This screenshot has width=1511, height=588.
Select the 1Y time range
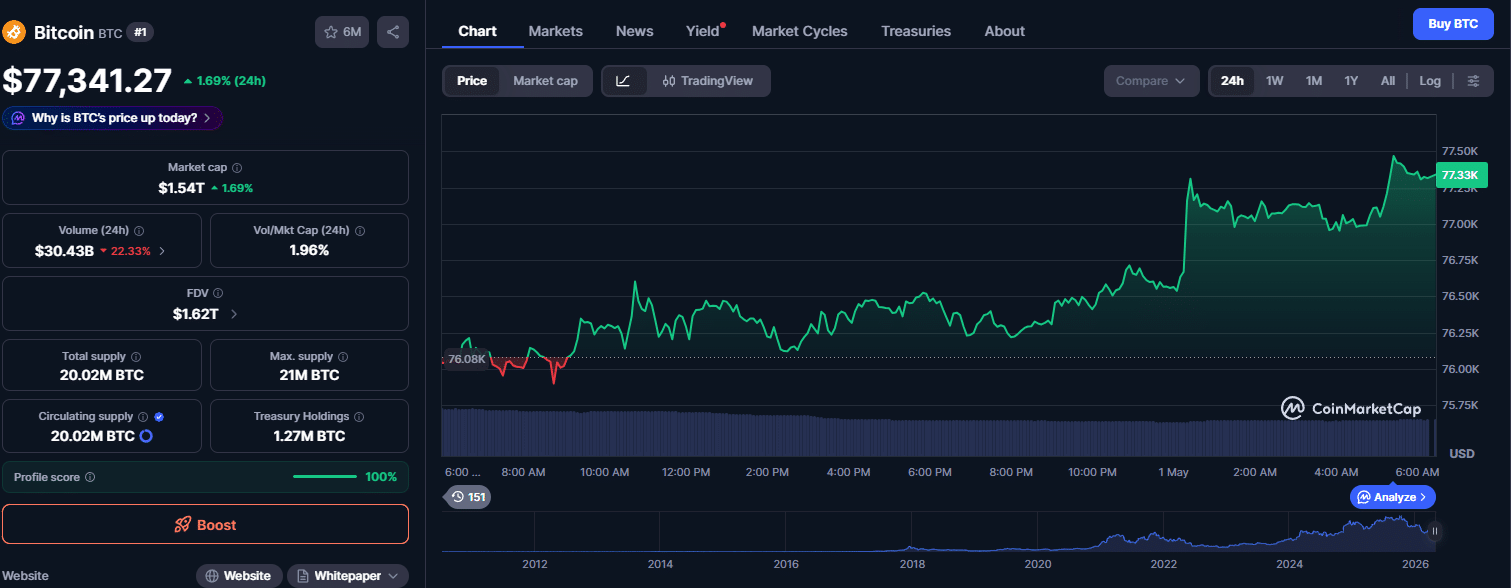tap(1351, 81)
